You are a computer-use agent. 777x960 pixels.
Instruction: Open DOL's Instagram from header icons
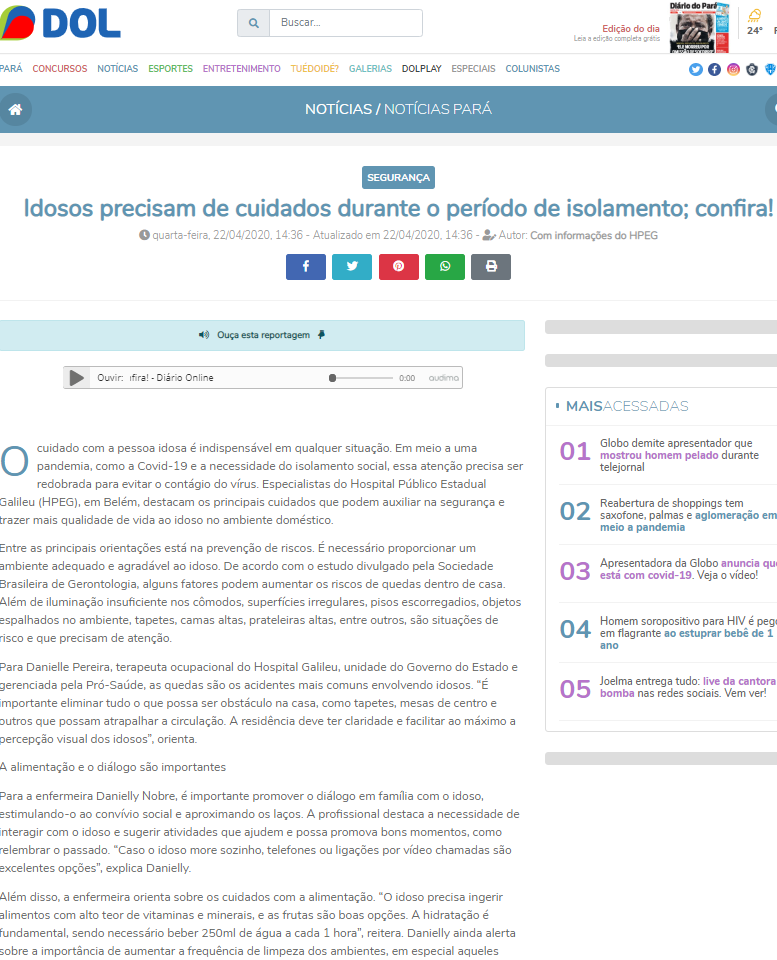(x=733, y=69)
